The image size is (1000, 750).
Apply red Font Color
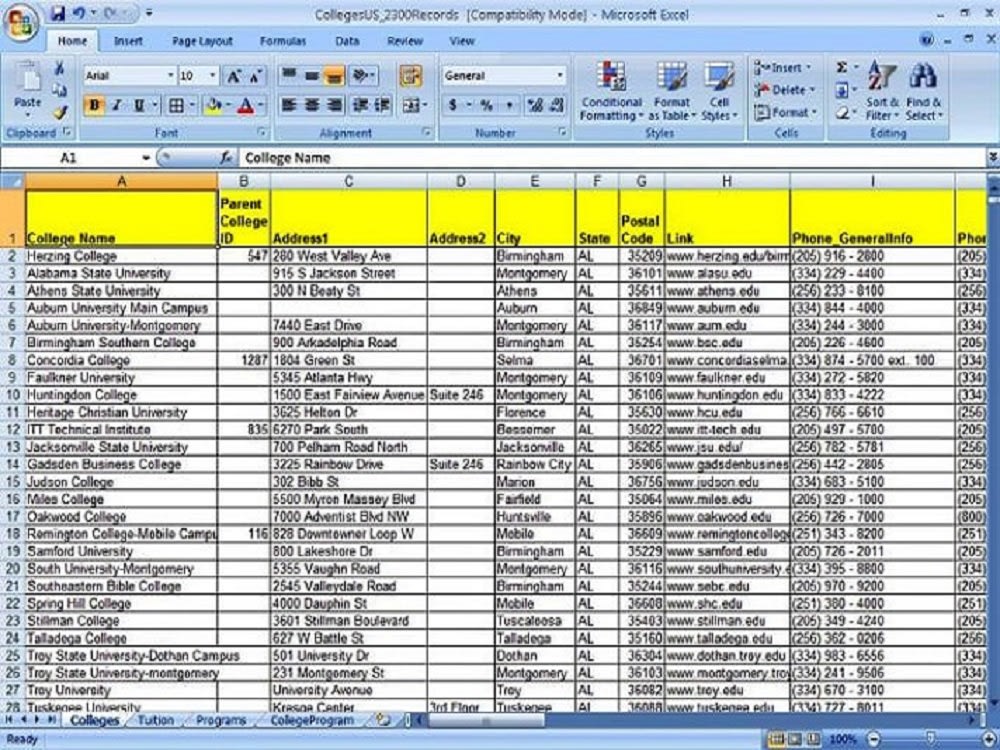(x=246, y=105)
